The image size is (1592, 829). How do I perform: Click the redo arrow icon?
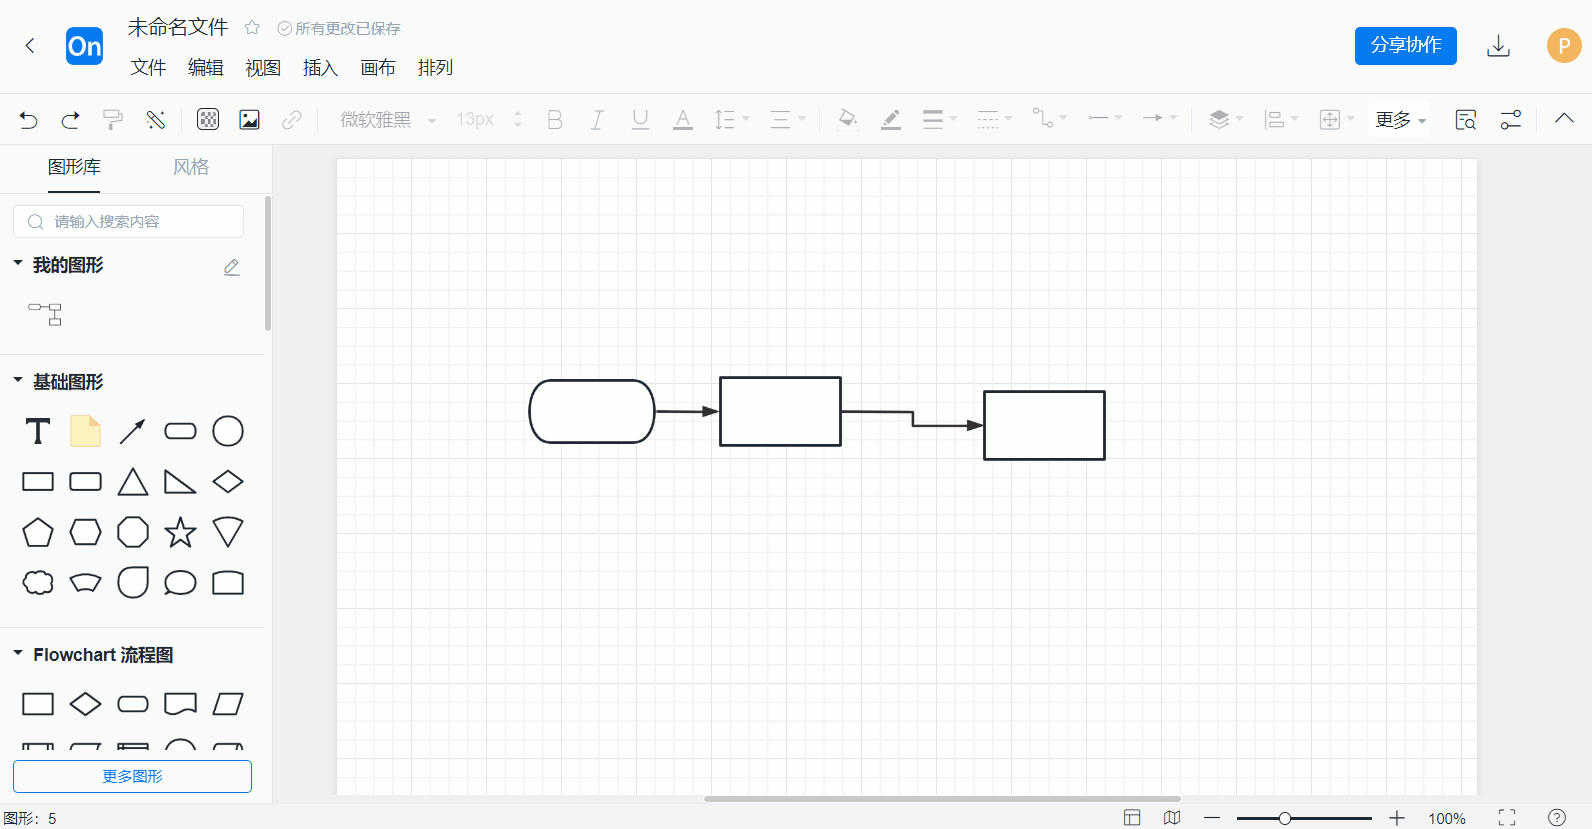coord(70,120)
